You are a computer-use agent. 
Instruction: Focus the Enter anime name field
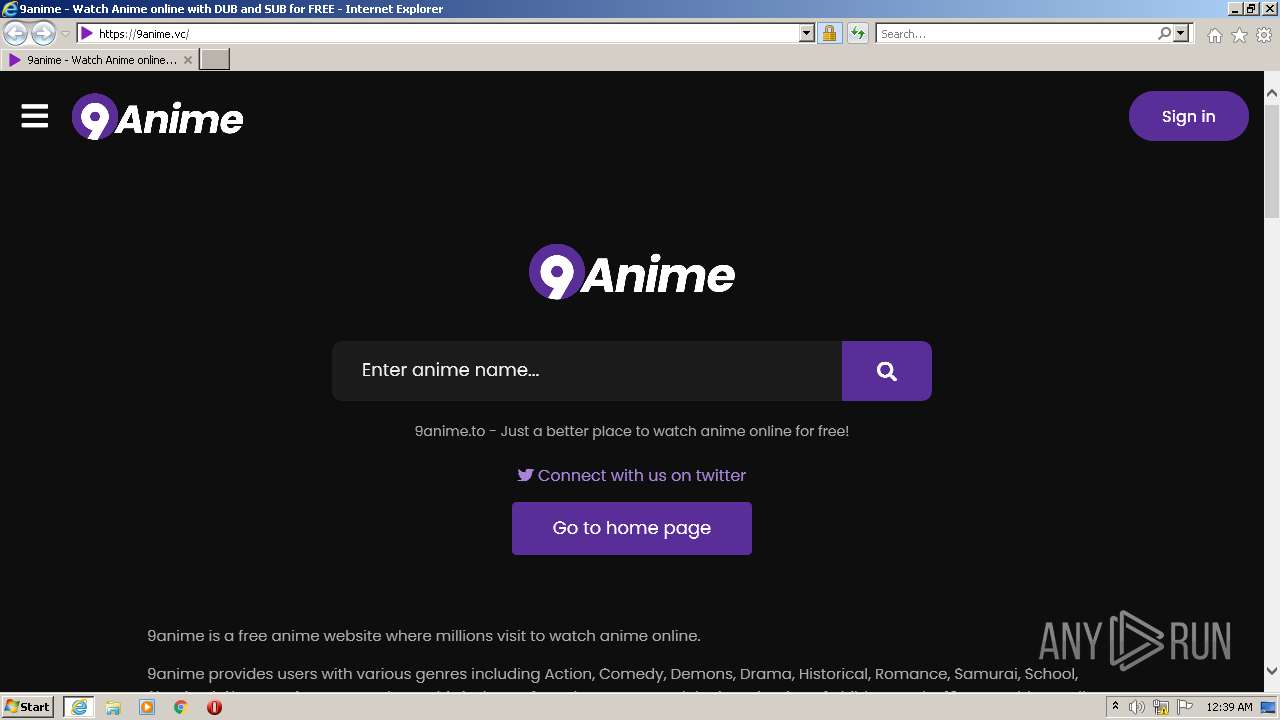point(587,371)
